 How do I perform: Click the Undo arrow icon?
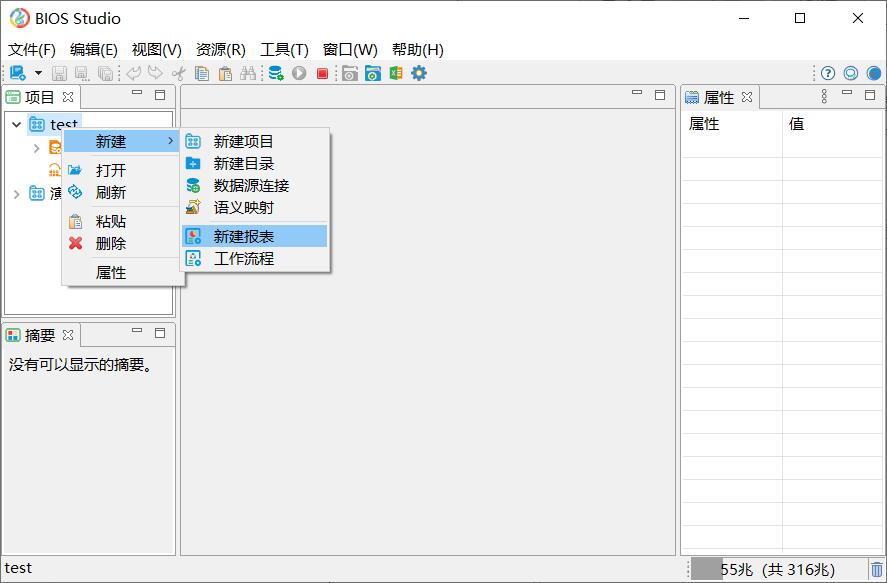(134, 73)
